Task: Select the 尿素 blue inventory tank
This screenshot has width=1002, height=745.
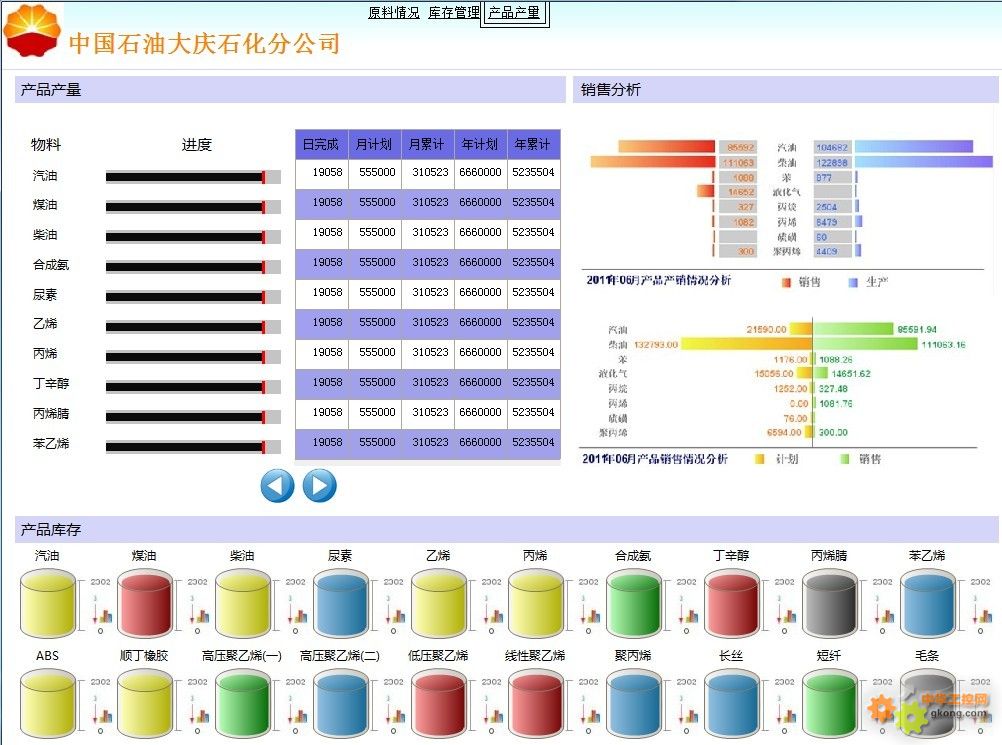Action: click(x=341, y=604)
